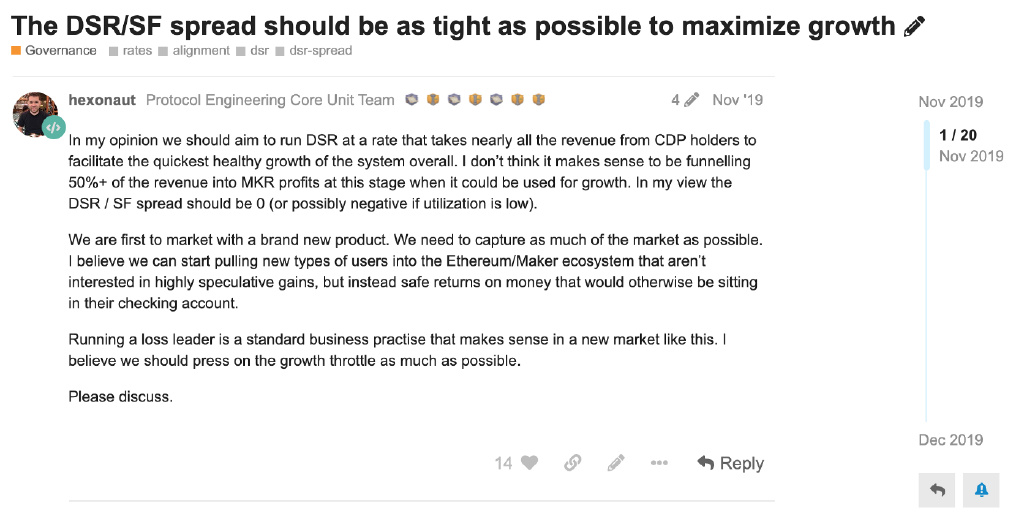This screenshot has width=1024, height=513.
Task: Jump to Nov 2019 at the timeline's start
Action: point(950,102)
